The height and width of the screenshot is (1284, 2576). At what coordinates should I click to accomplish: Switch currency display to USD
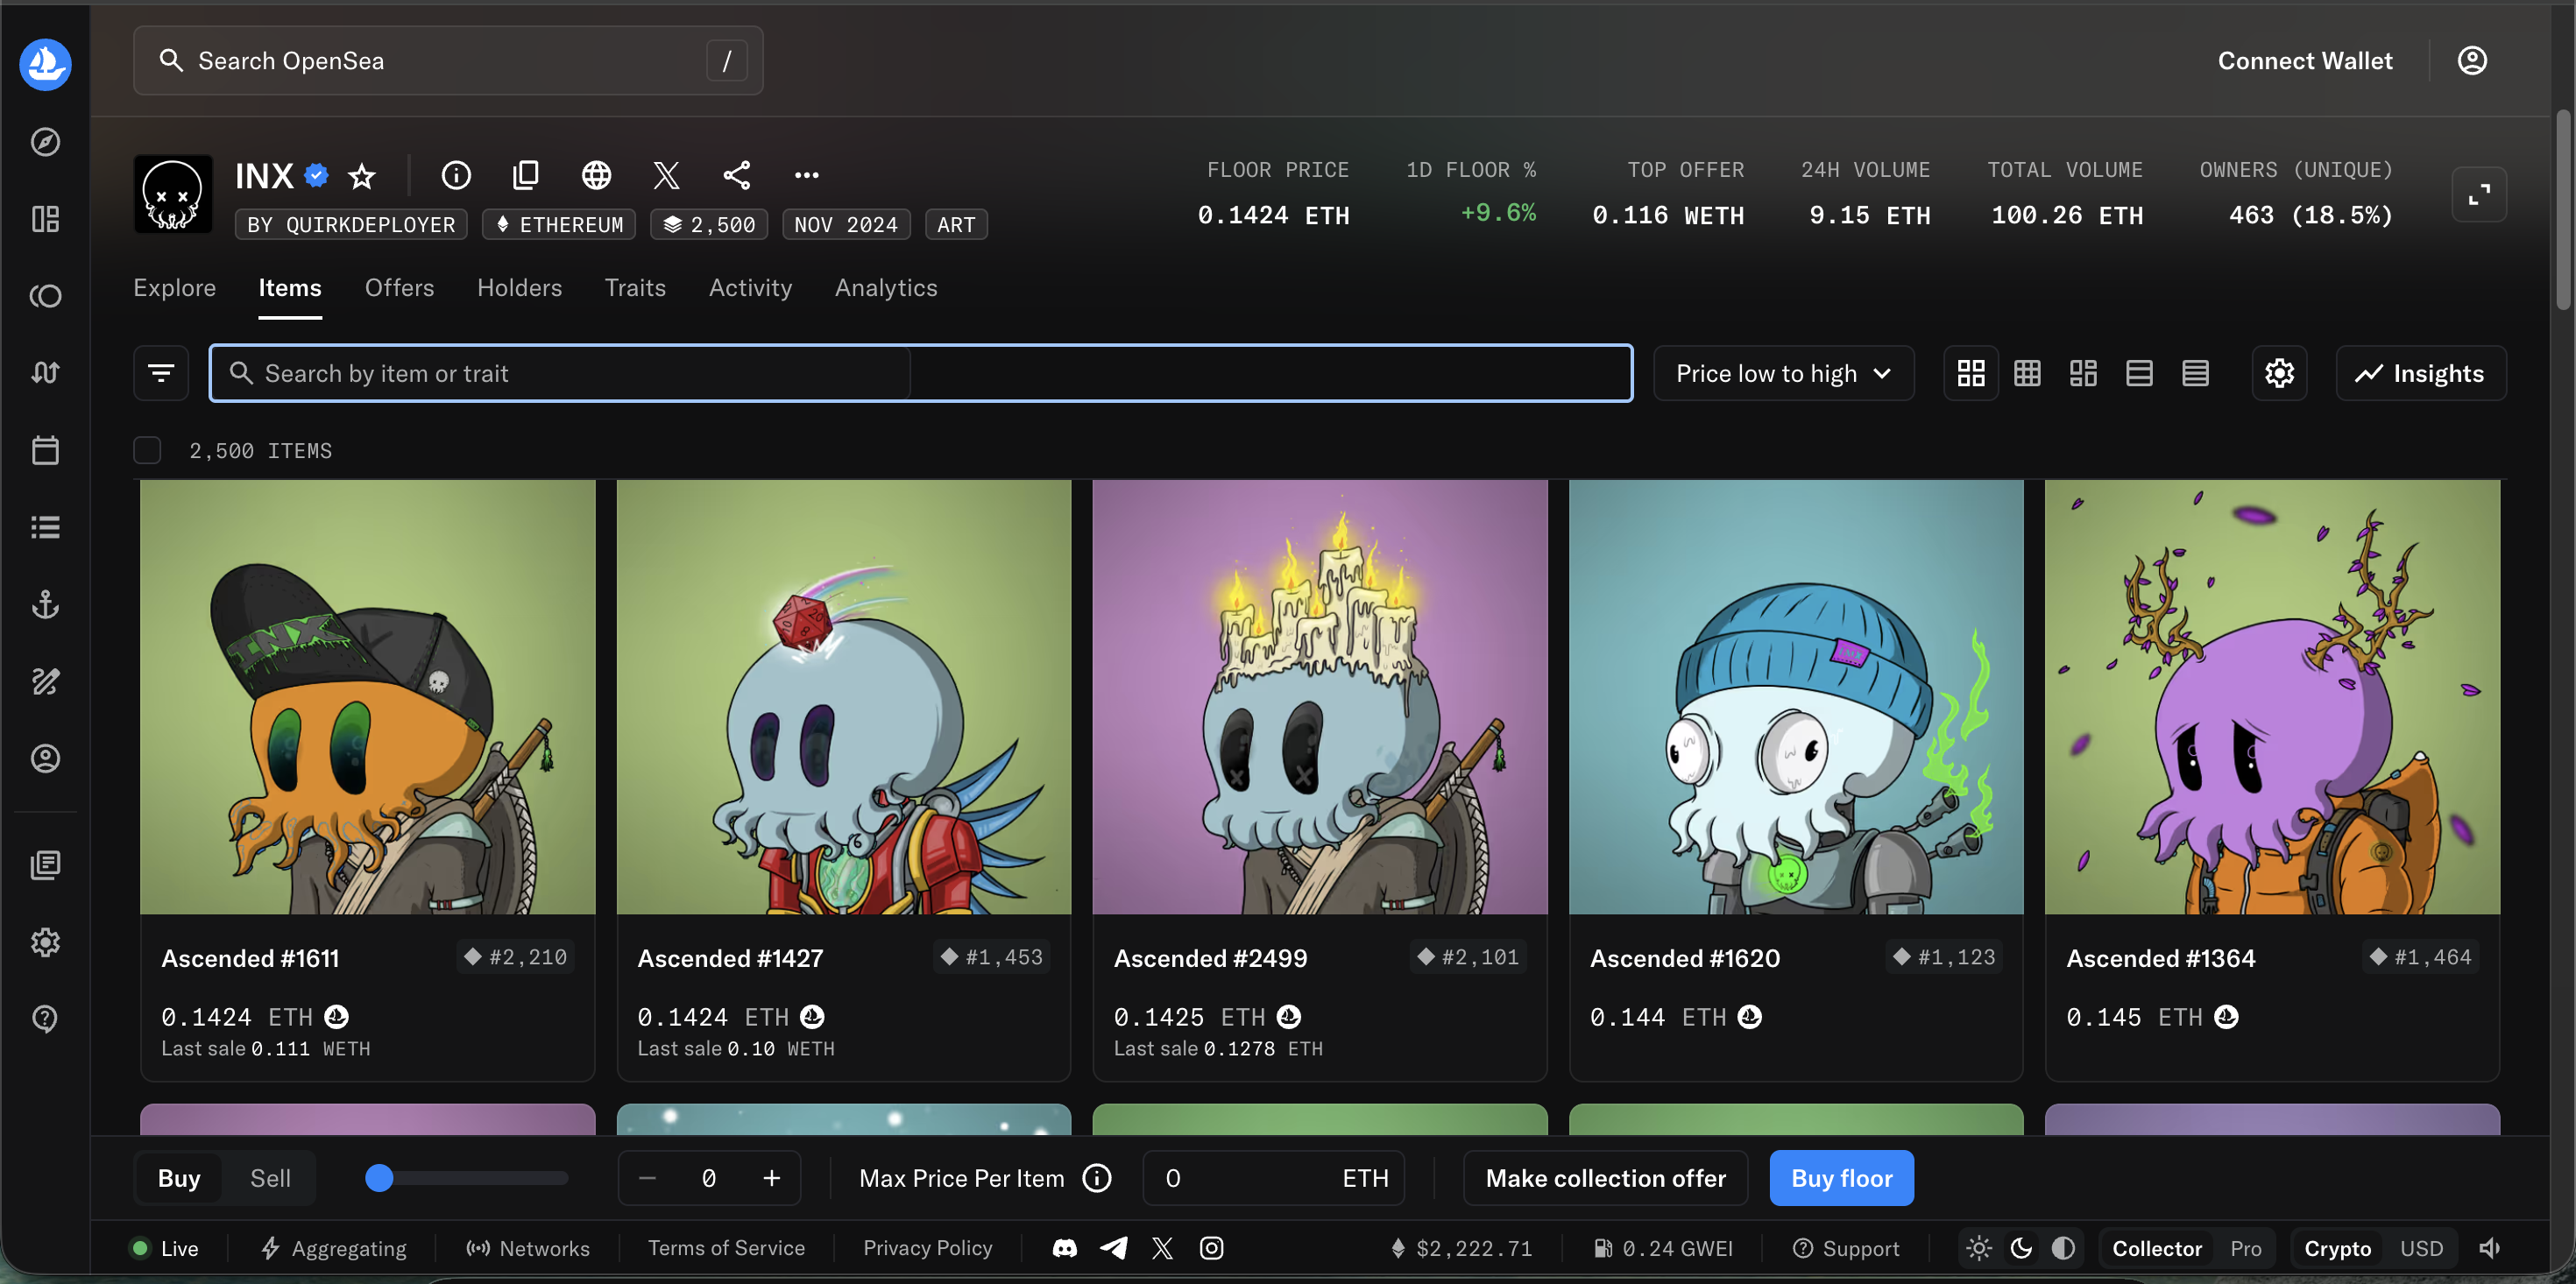tap(2421, 1248)
